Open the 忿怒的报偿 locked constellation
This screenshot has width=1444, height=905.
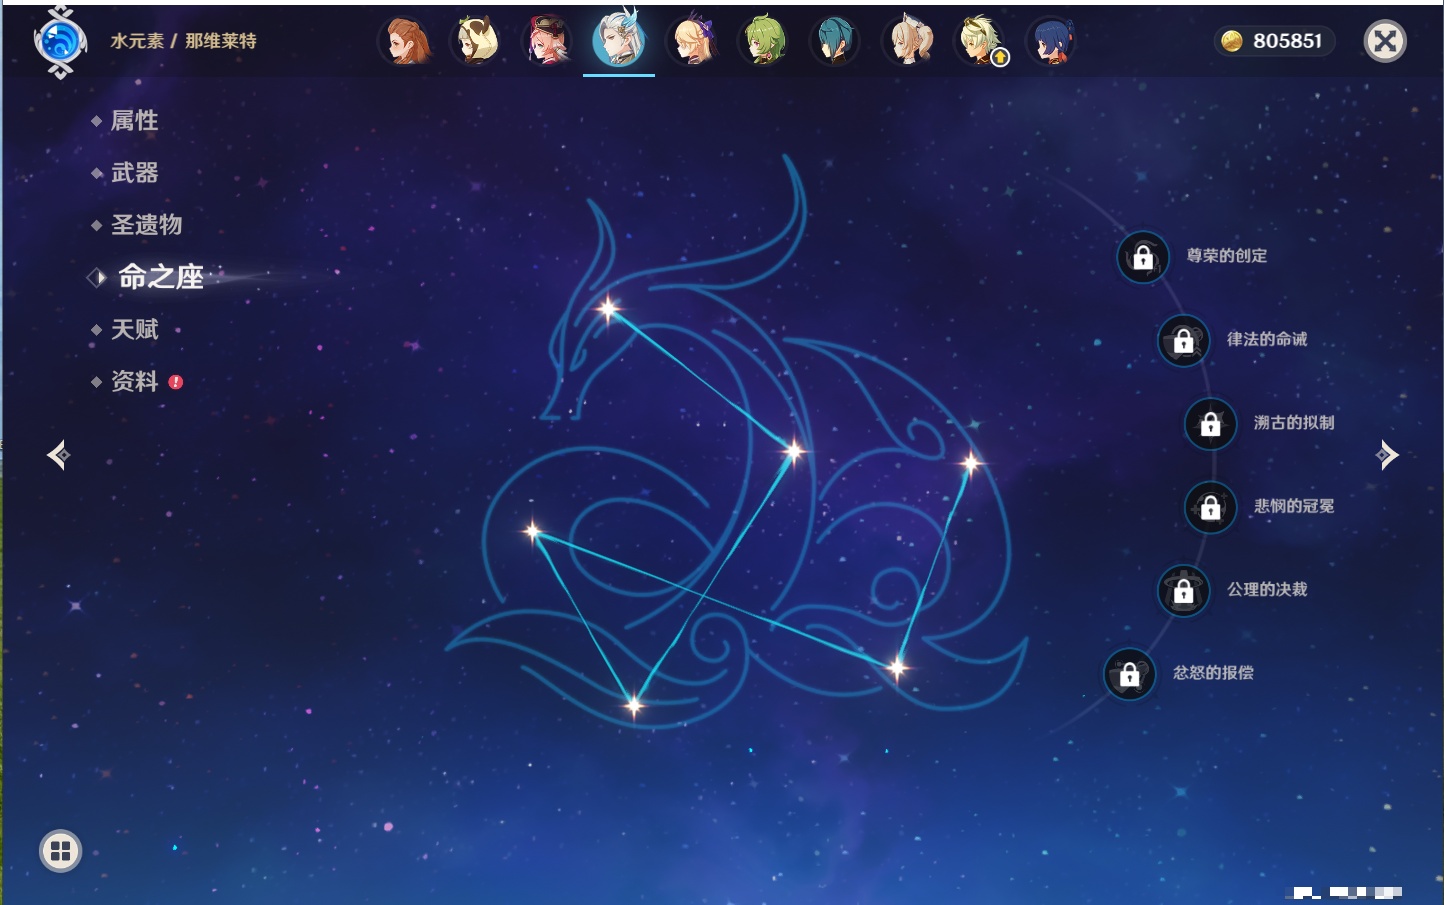tap(1129, 674)
